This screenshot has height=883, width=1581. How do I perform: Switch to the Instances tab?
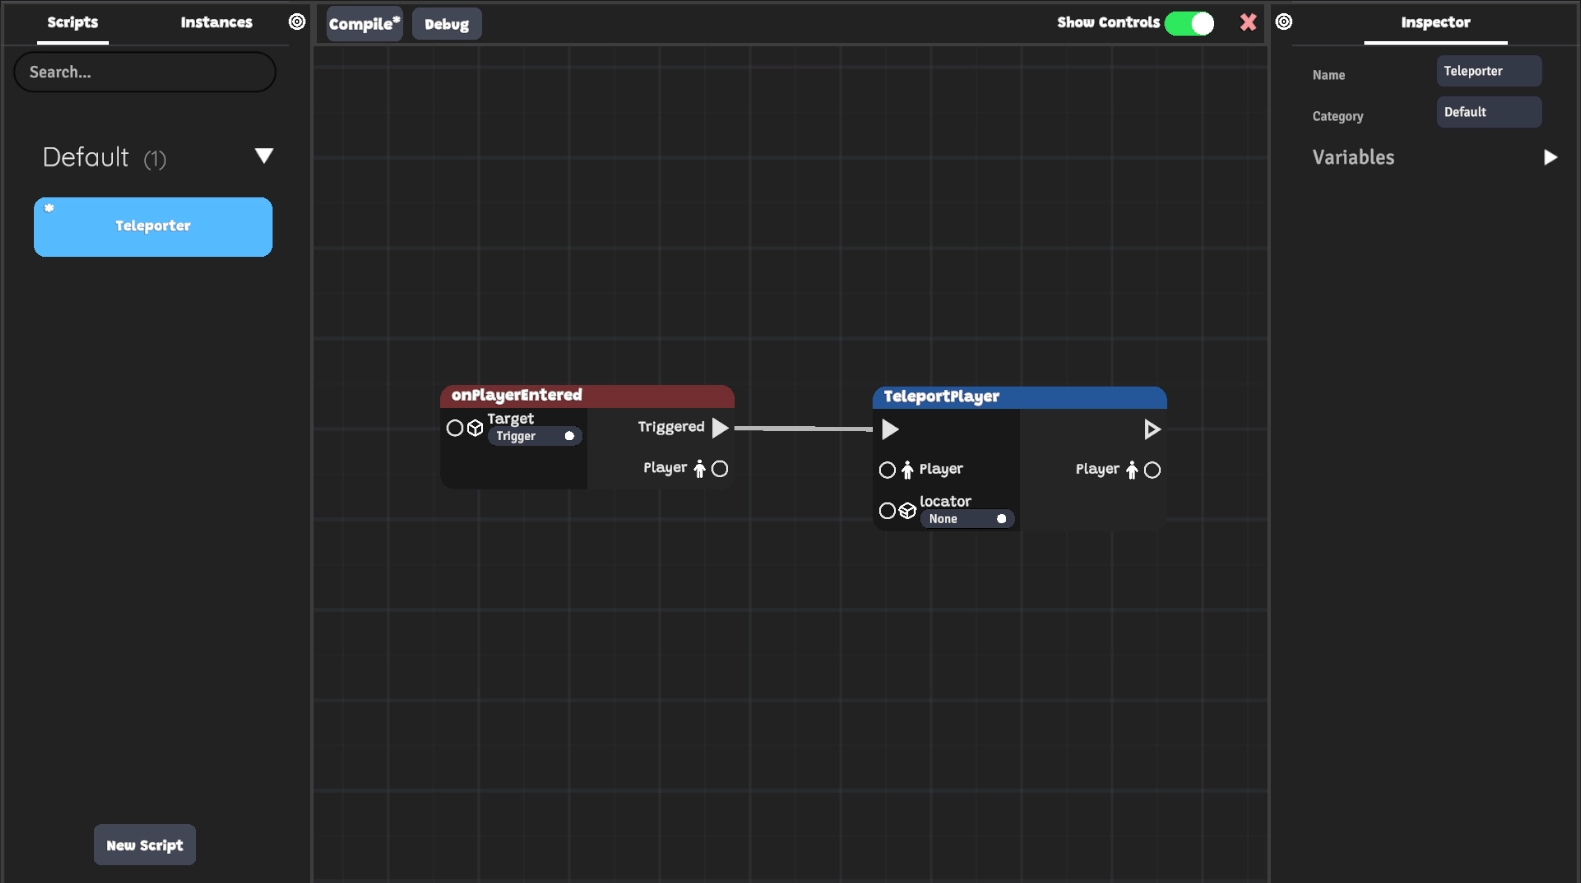click(216, 22)
